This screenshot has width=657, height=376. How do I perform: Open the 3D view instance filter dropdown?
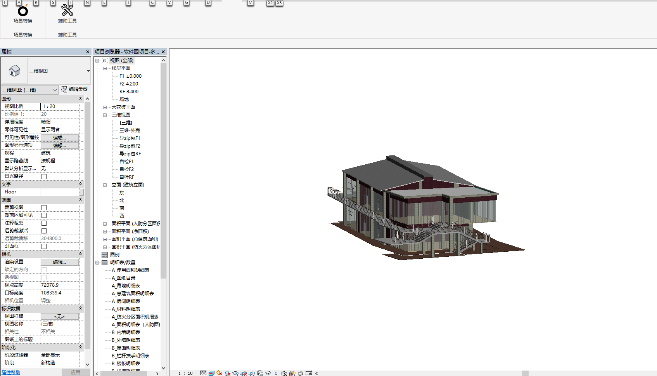pyautogui.click(x=30, y=90)
